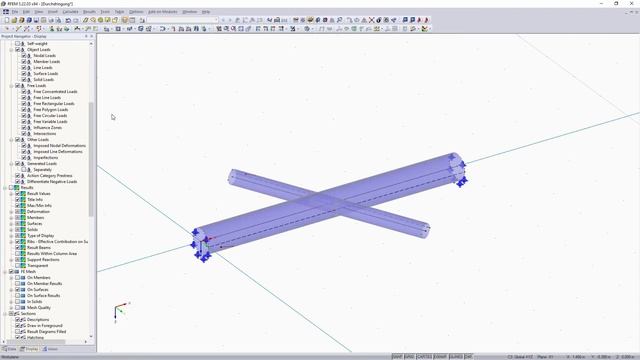Toggle the Mesh Quality checkbox
The image size is (640, 360).
pos(18,308)
